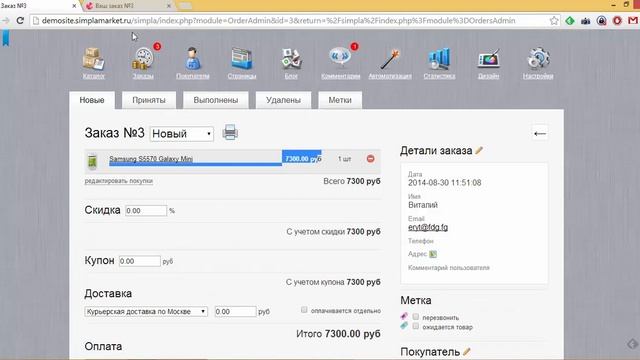Click the highlighted 7300.00 руб price
The image size is (640, 360).
(x=302, y=158)
